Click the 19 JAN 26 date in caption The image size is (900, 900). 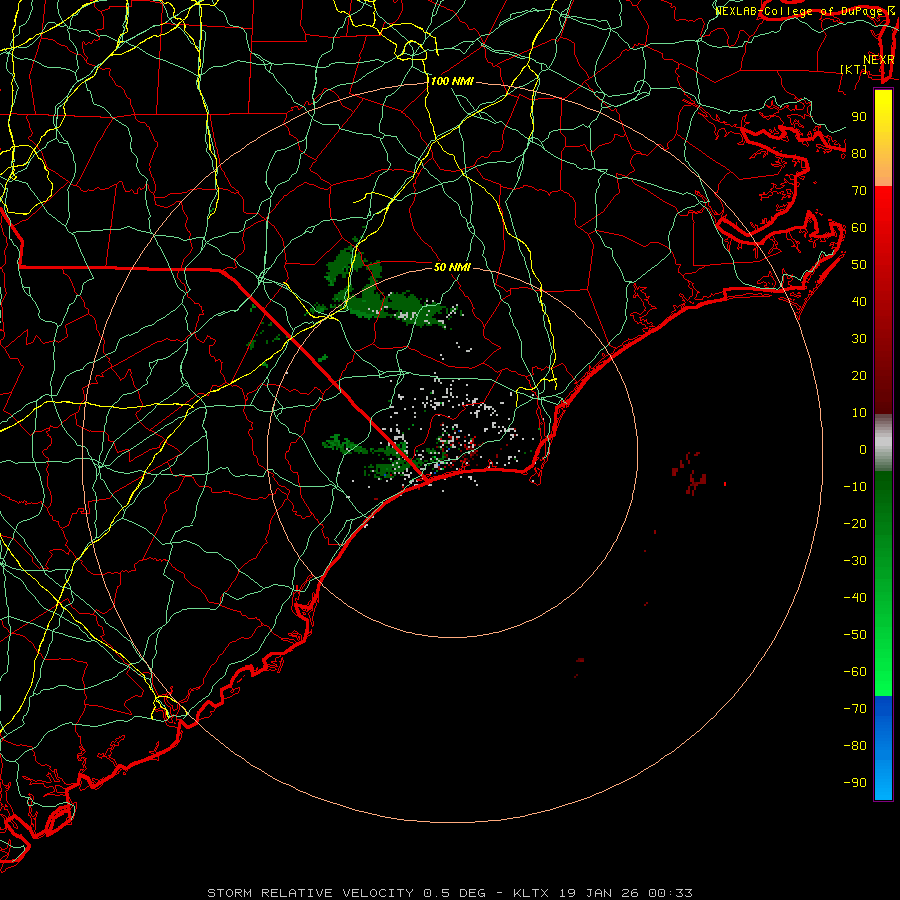click(599, 893)
